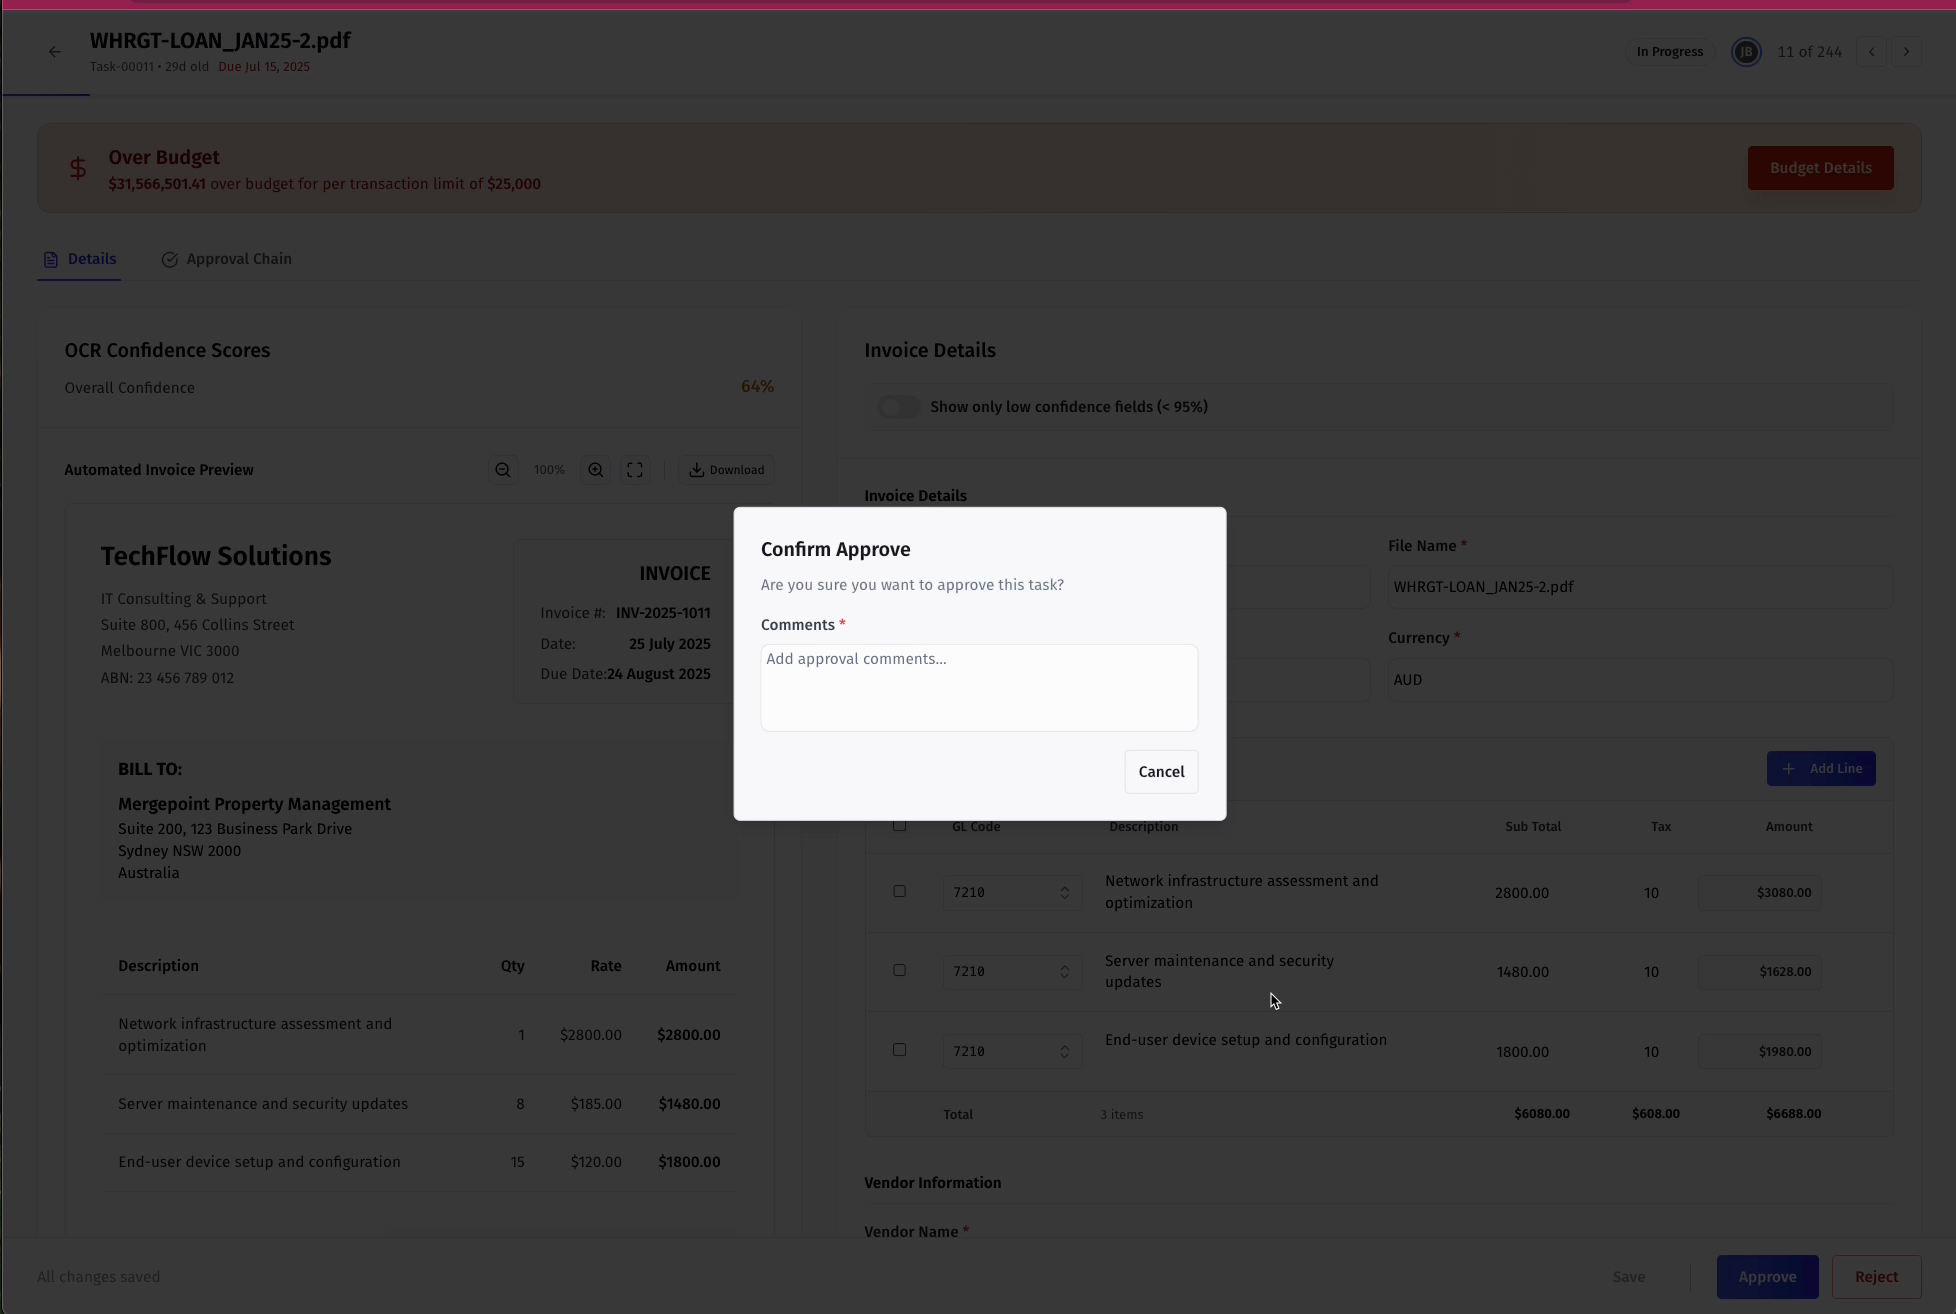The height and width of the screenshot is (1314, 1956).
Task: Toggle show only low confidence fields
Action: pos(898,407)
